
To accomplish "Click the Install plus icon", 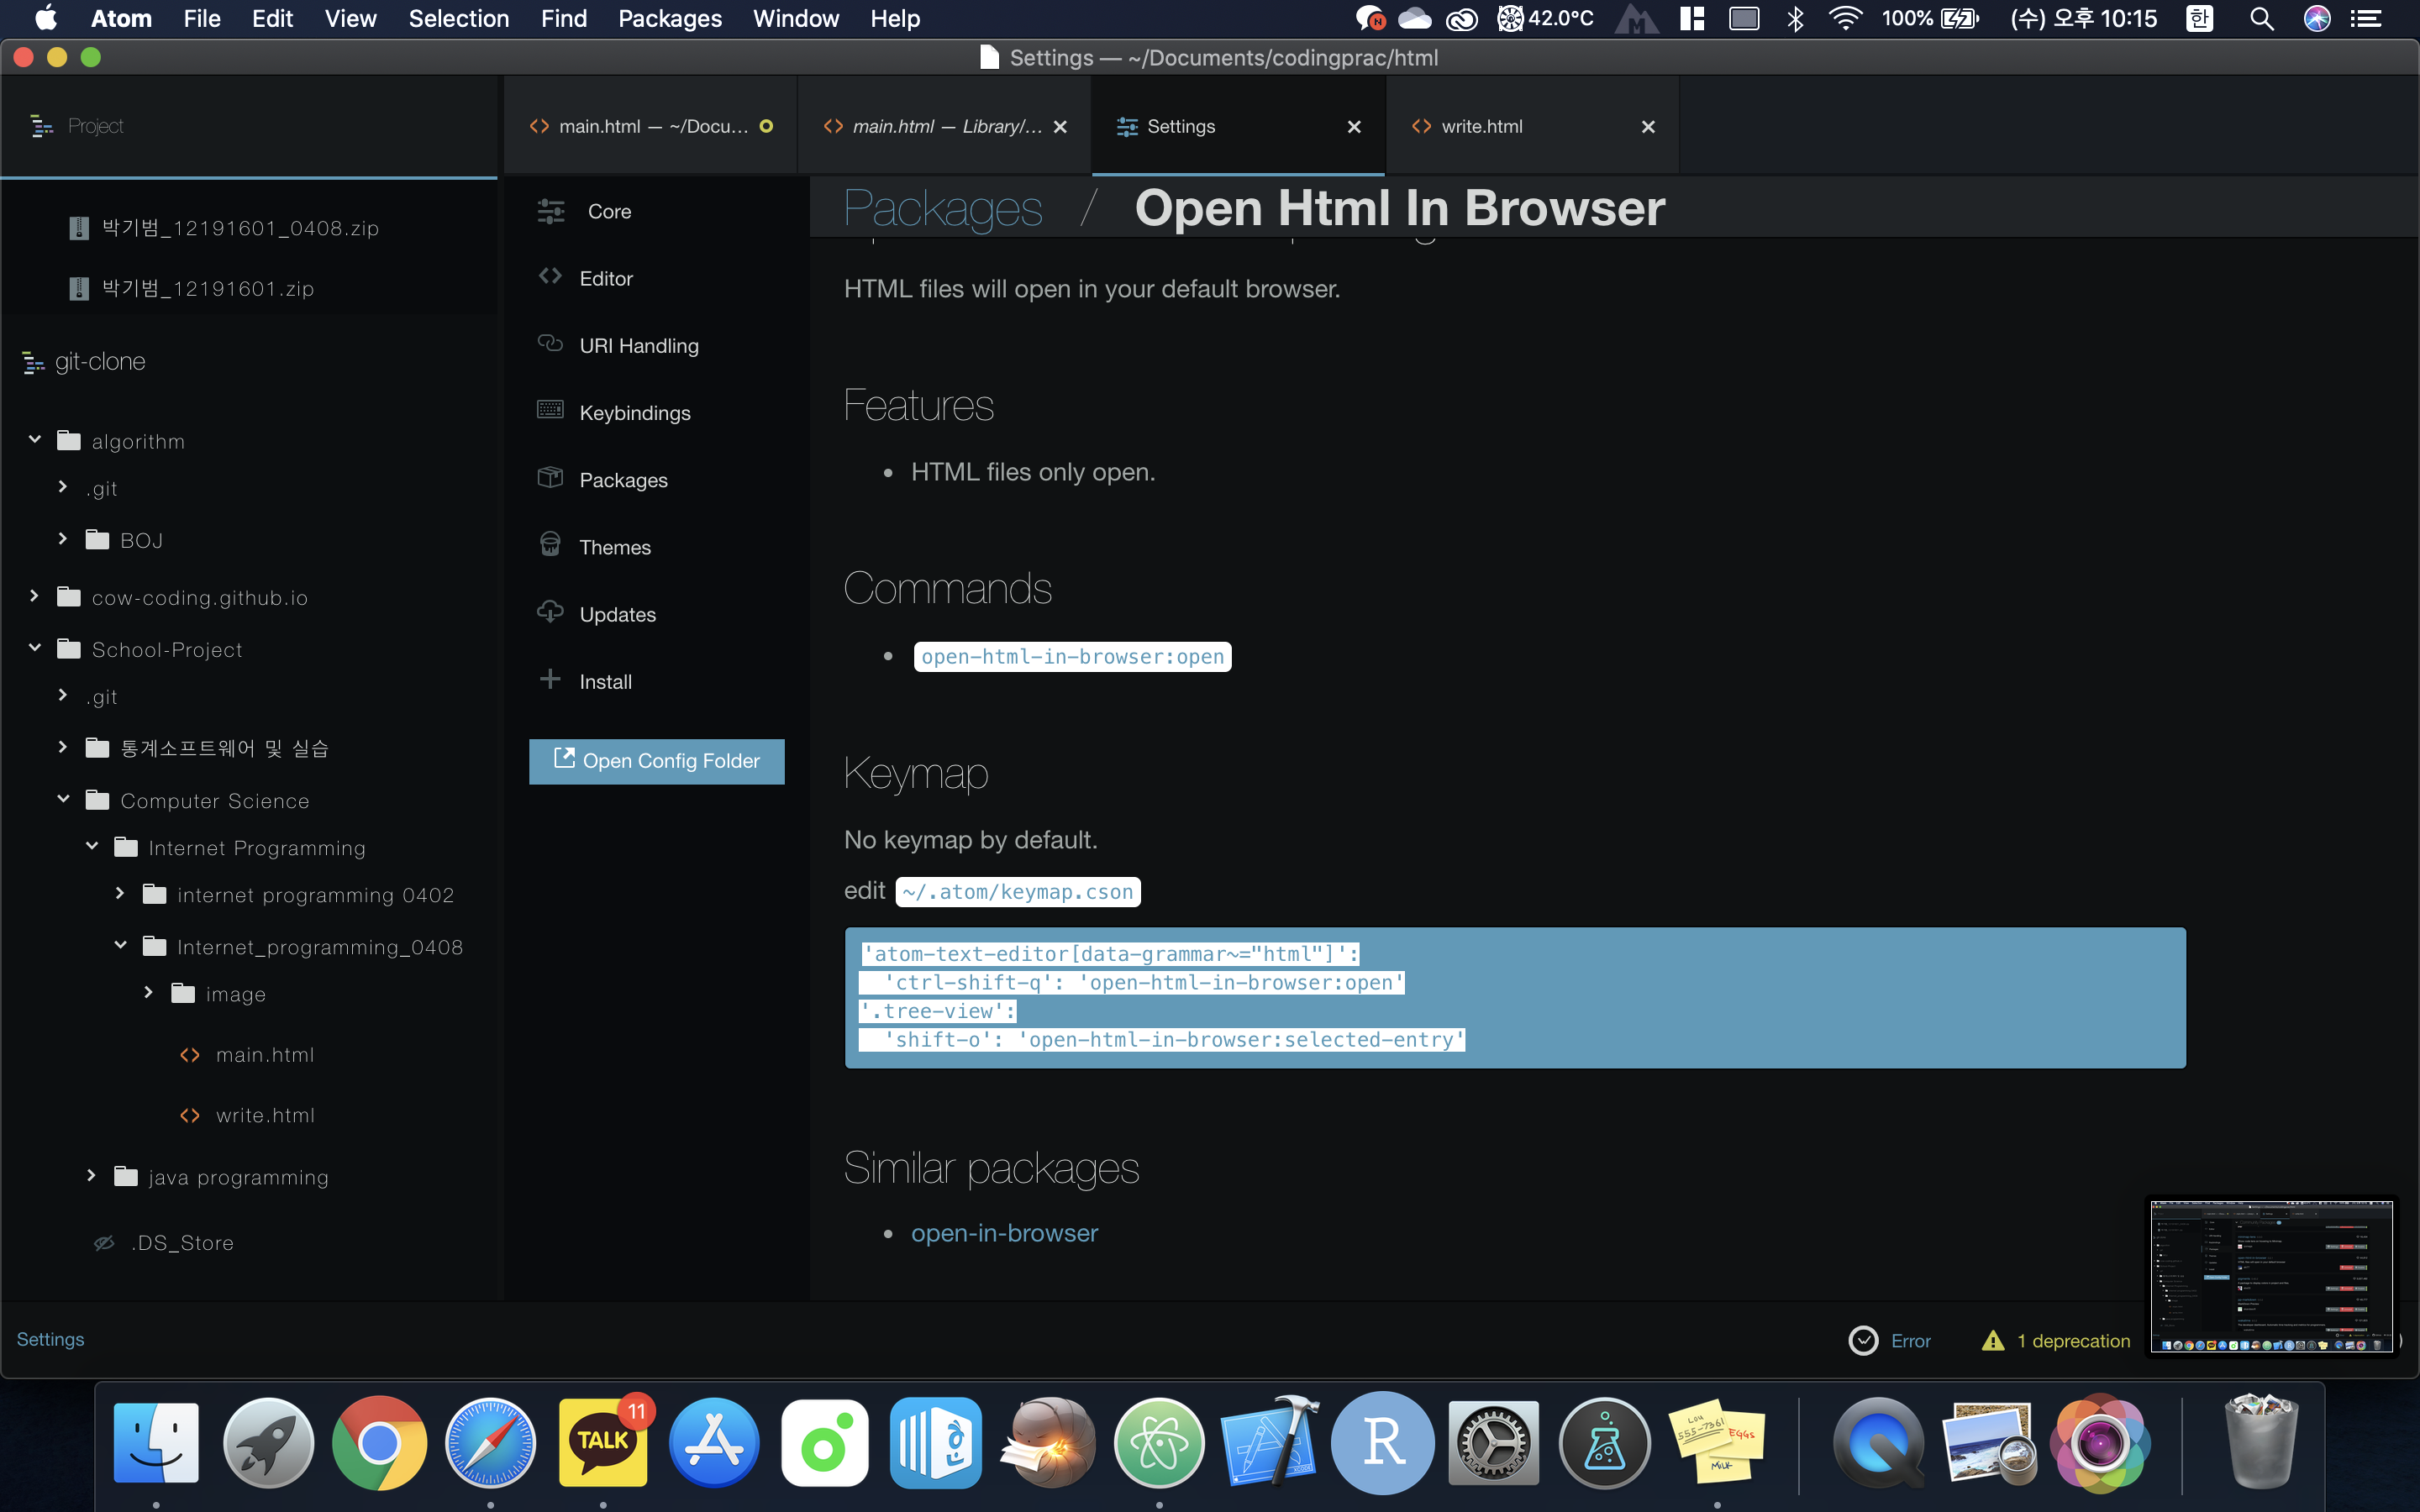I will pyautogui.click(x=550, y=680).
